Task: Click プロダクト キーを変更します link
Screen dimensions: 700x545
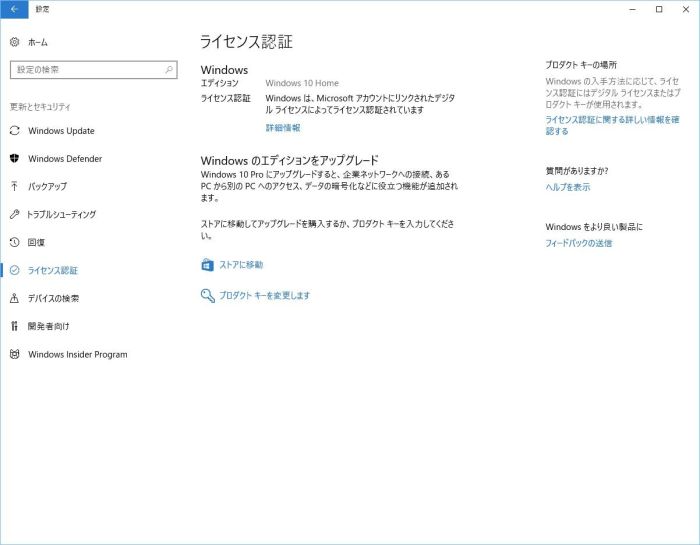Action: [264, 295]
